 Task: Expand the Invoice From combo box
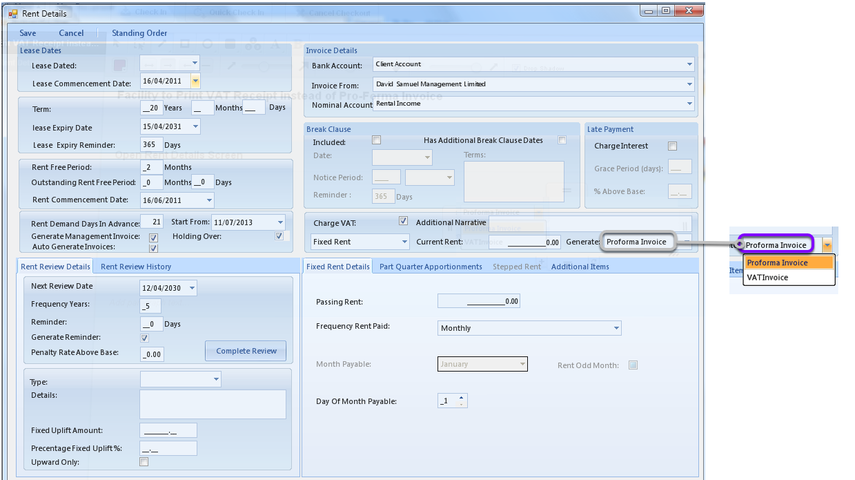[x=689, y=84]
